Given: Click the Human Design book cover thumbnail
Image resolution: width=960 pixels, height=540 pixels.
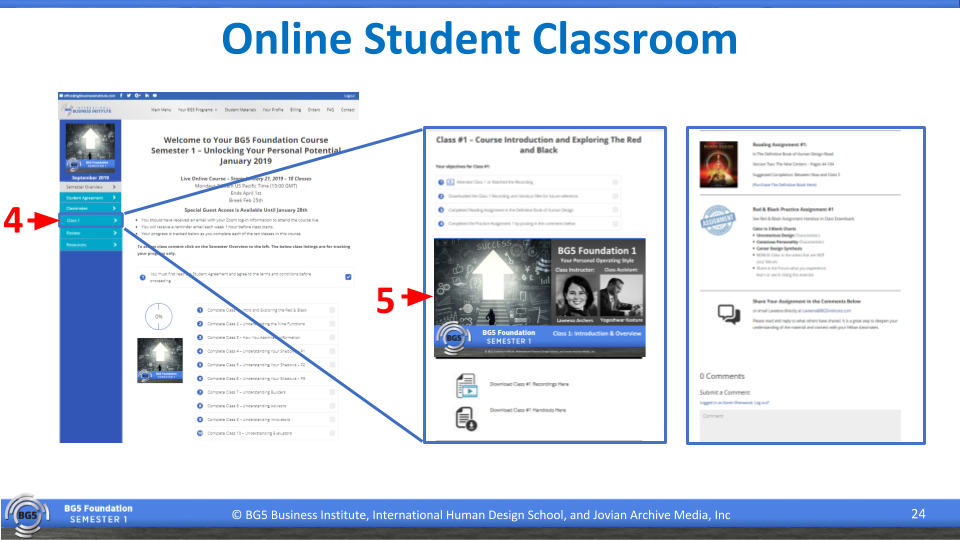Looking at the screenshot, I should pos(719,164).
